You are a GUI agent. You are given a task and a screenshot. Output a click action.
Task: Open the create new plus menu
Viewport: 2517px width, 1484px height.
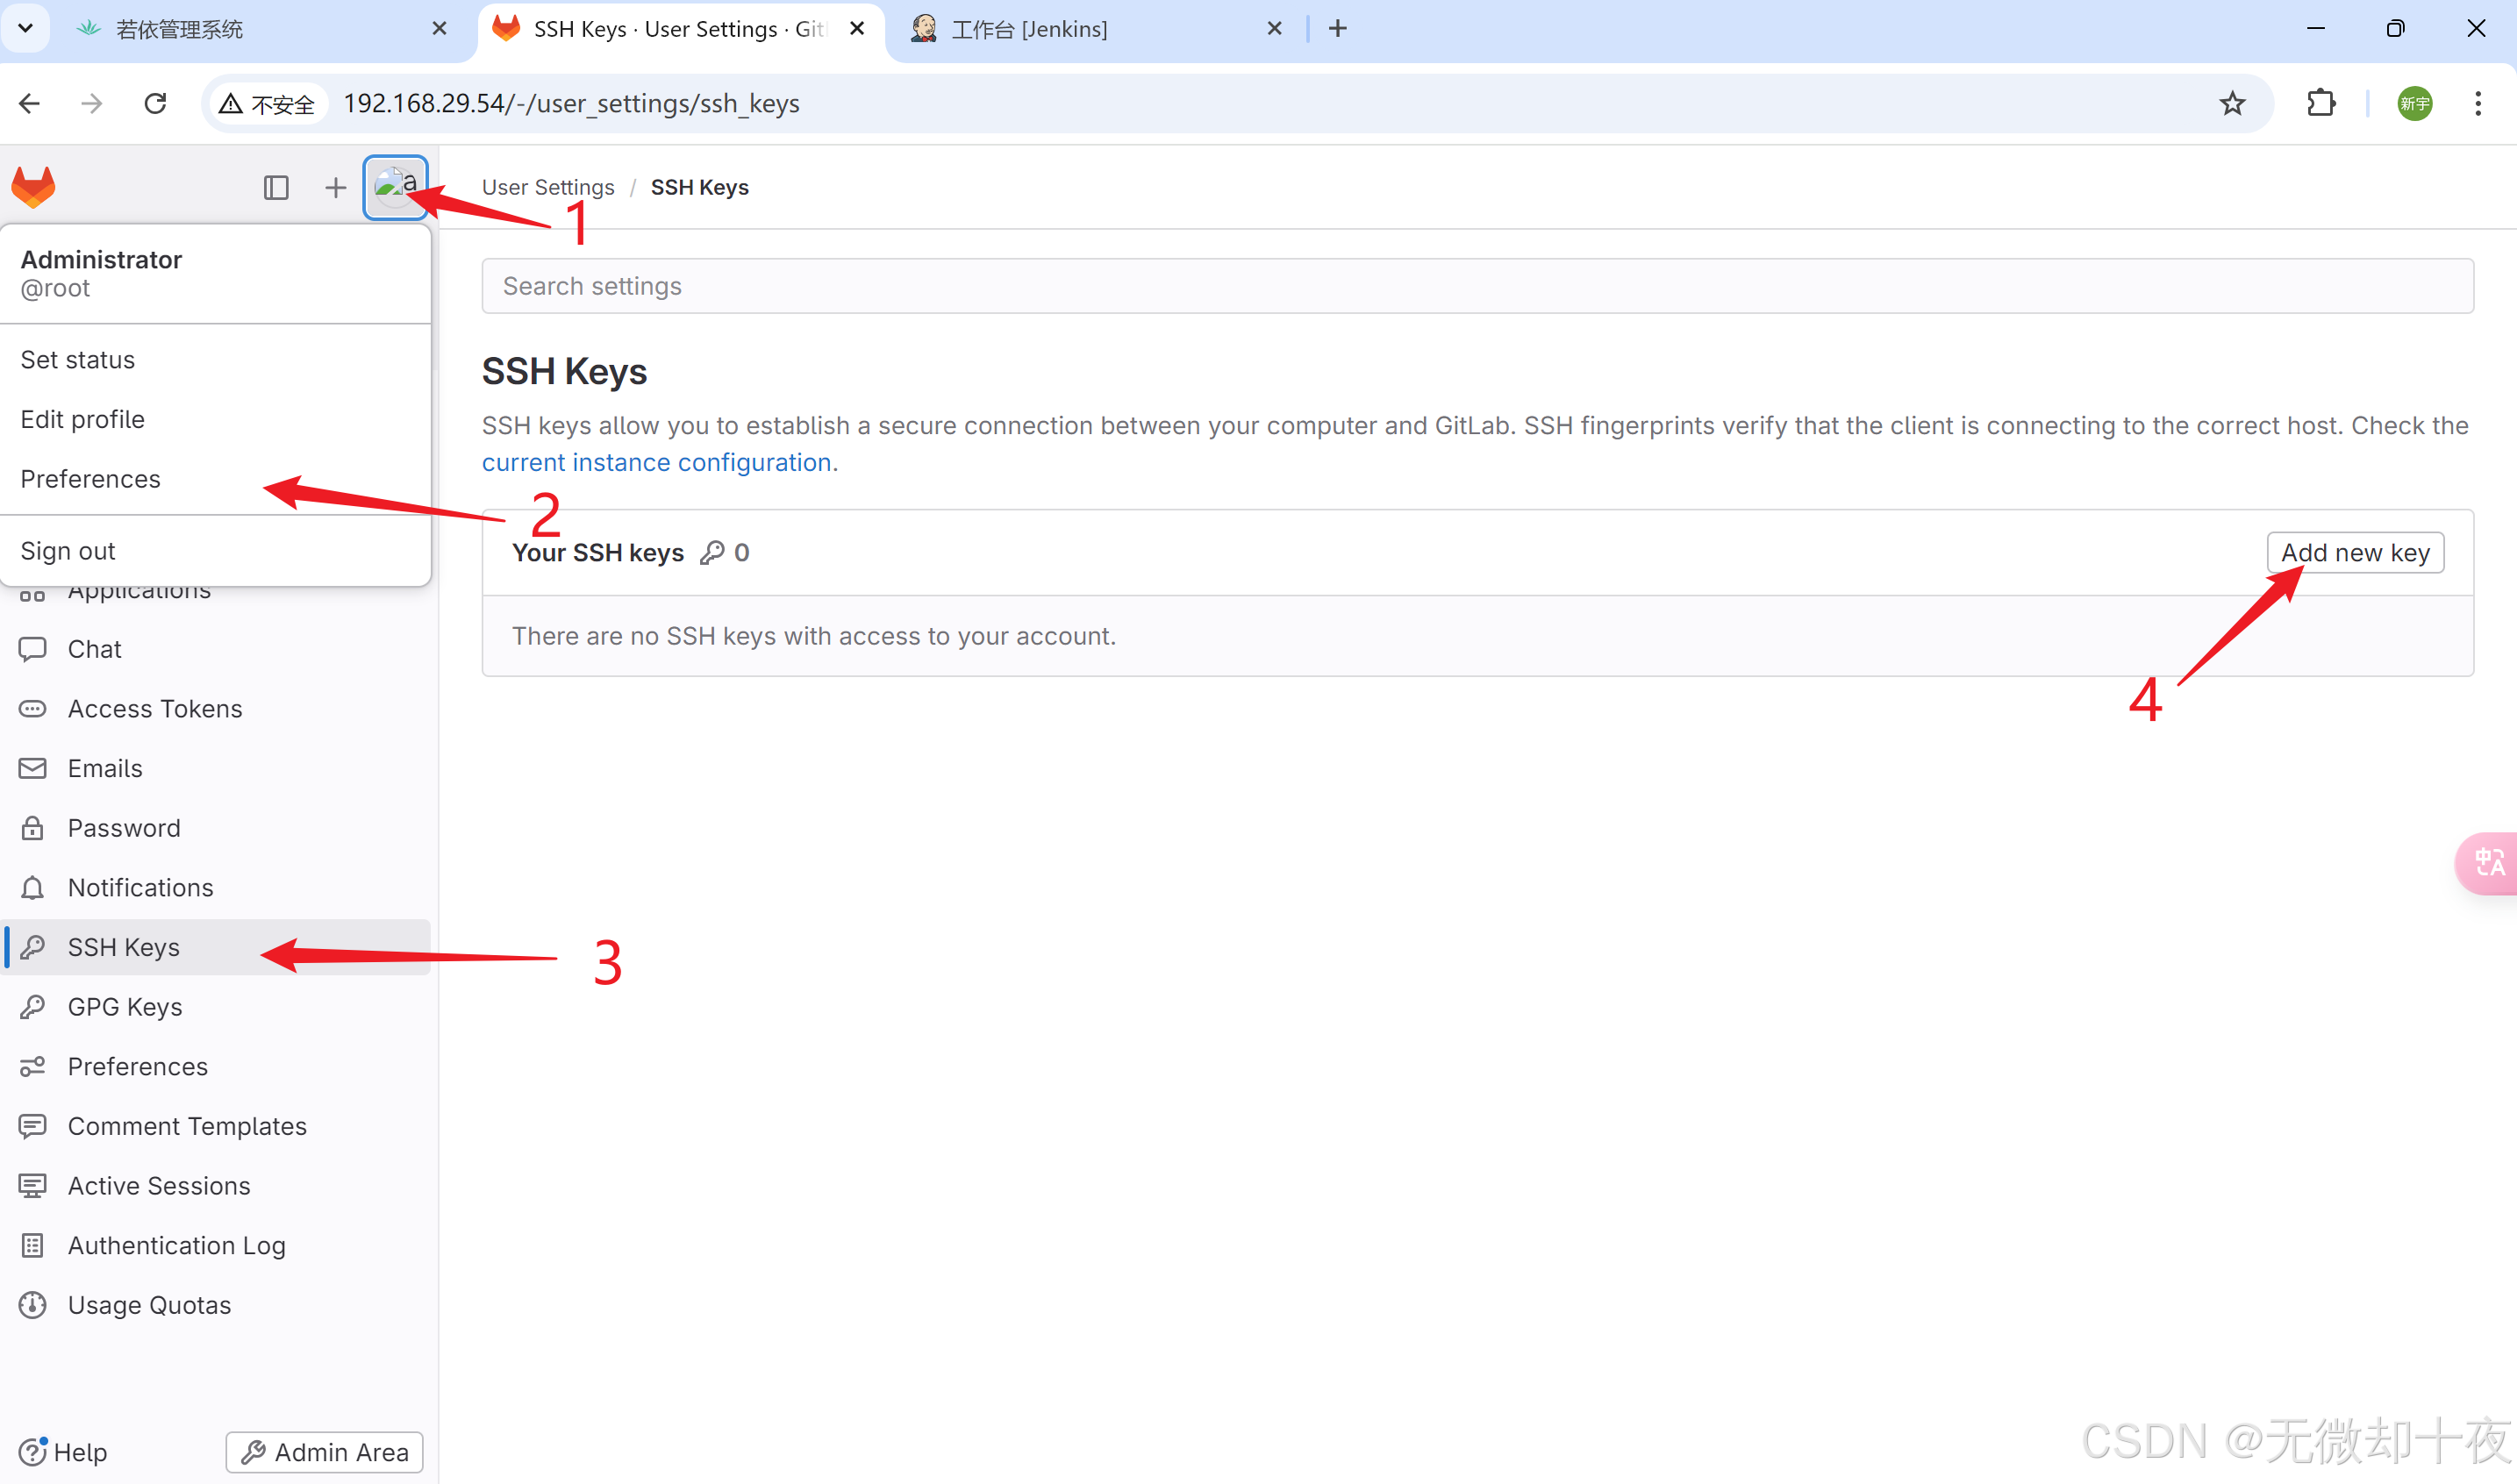[x=335, y=187]
